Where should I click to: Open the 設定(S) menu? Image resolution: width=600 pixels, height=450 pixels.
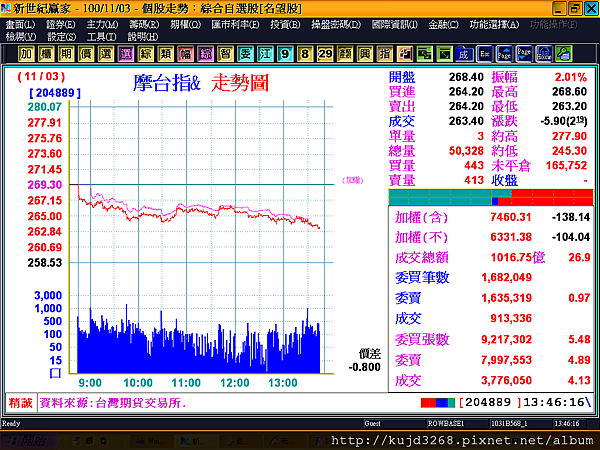tap(61, 37)
